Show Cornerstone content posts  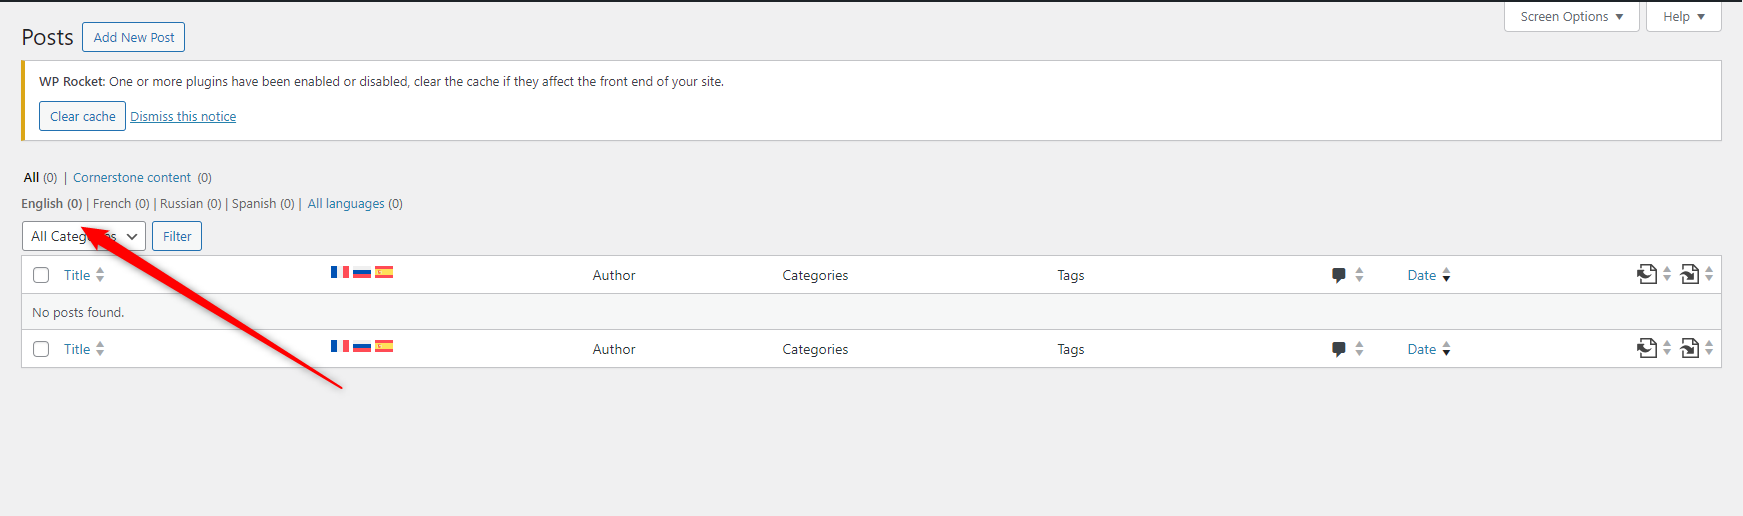(x=132, y=178)
